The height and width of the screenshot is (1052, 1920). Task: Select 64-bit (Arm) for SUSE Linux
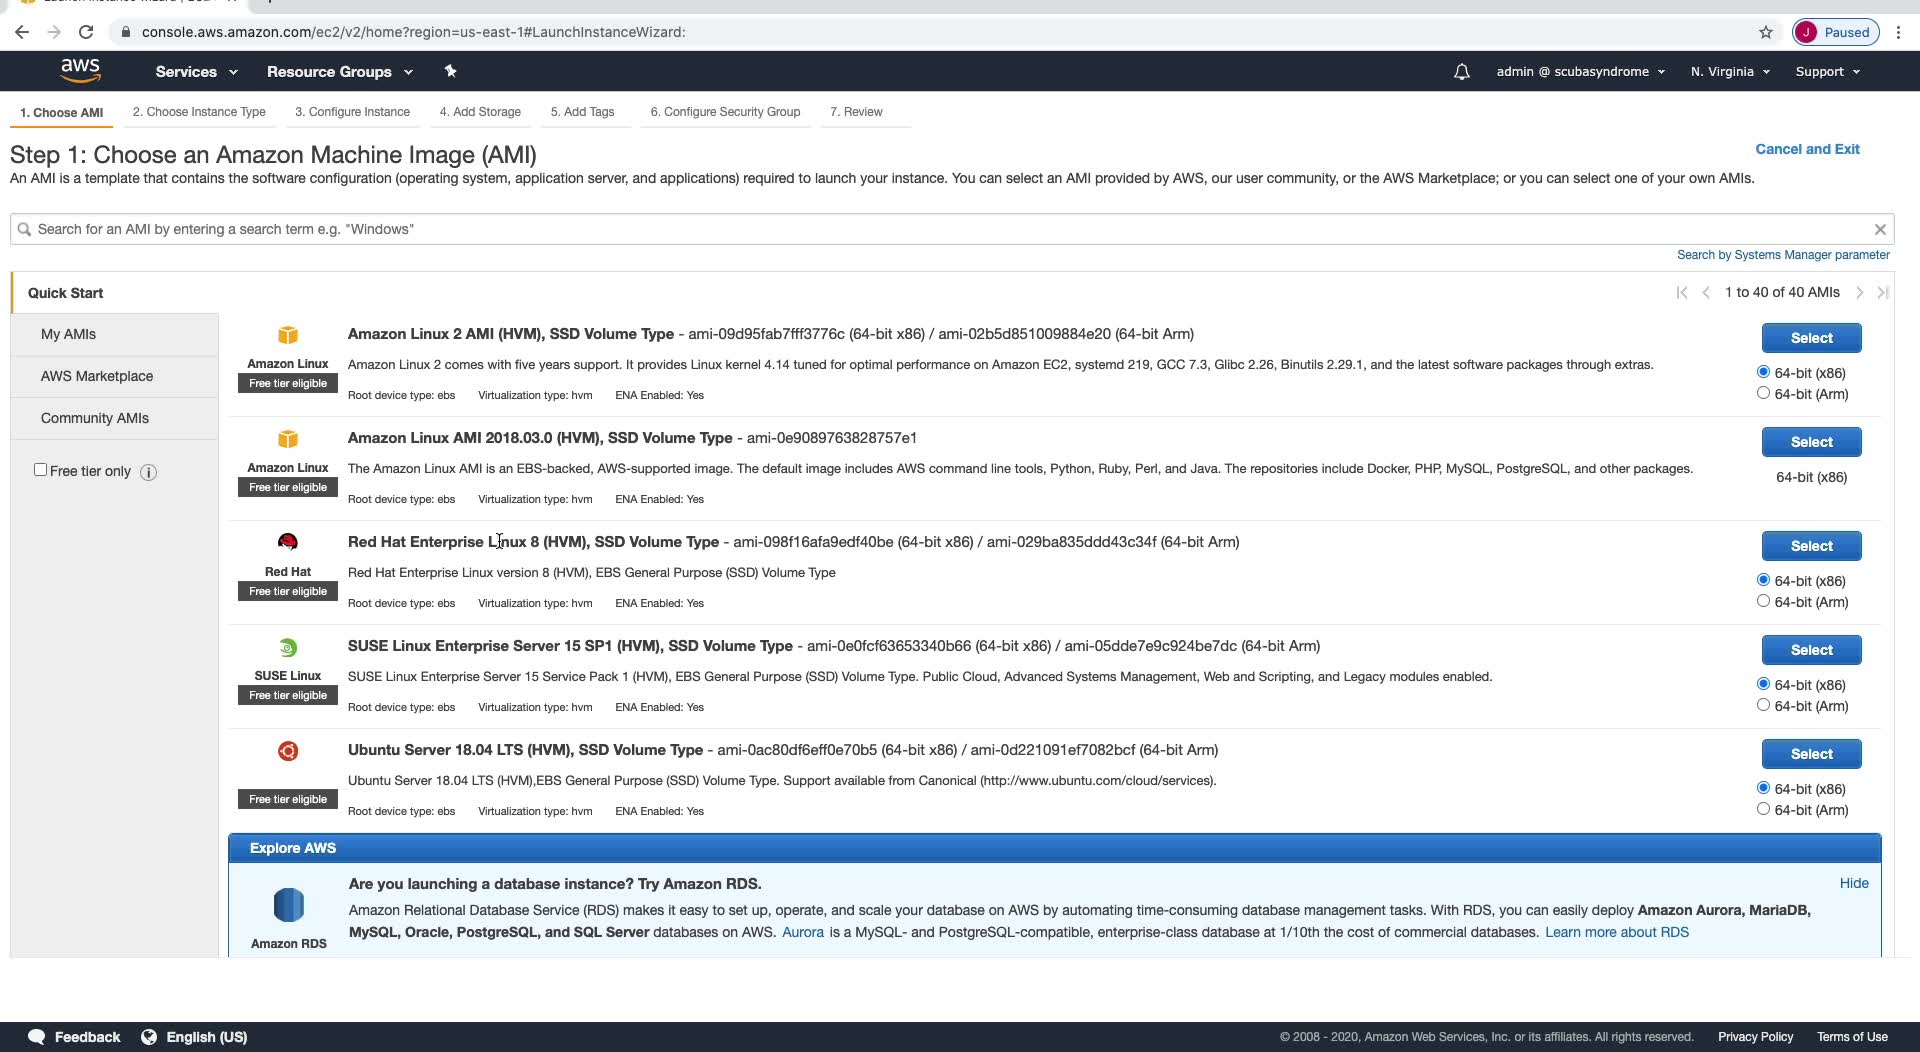(x=1763, y=705)
